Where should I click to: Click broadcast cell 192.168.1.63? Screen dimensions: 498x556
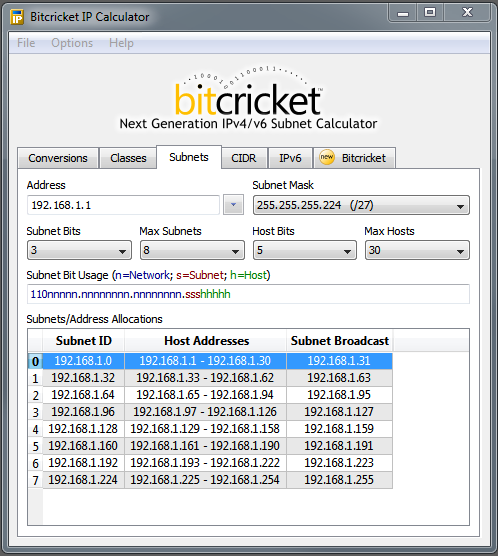339,378
